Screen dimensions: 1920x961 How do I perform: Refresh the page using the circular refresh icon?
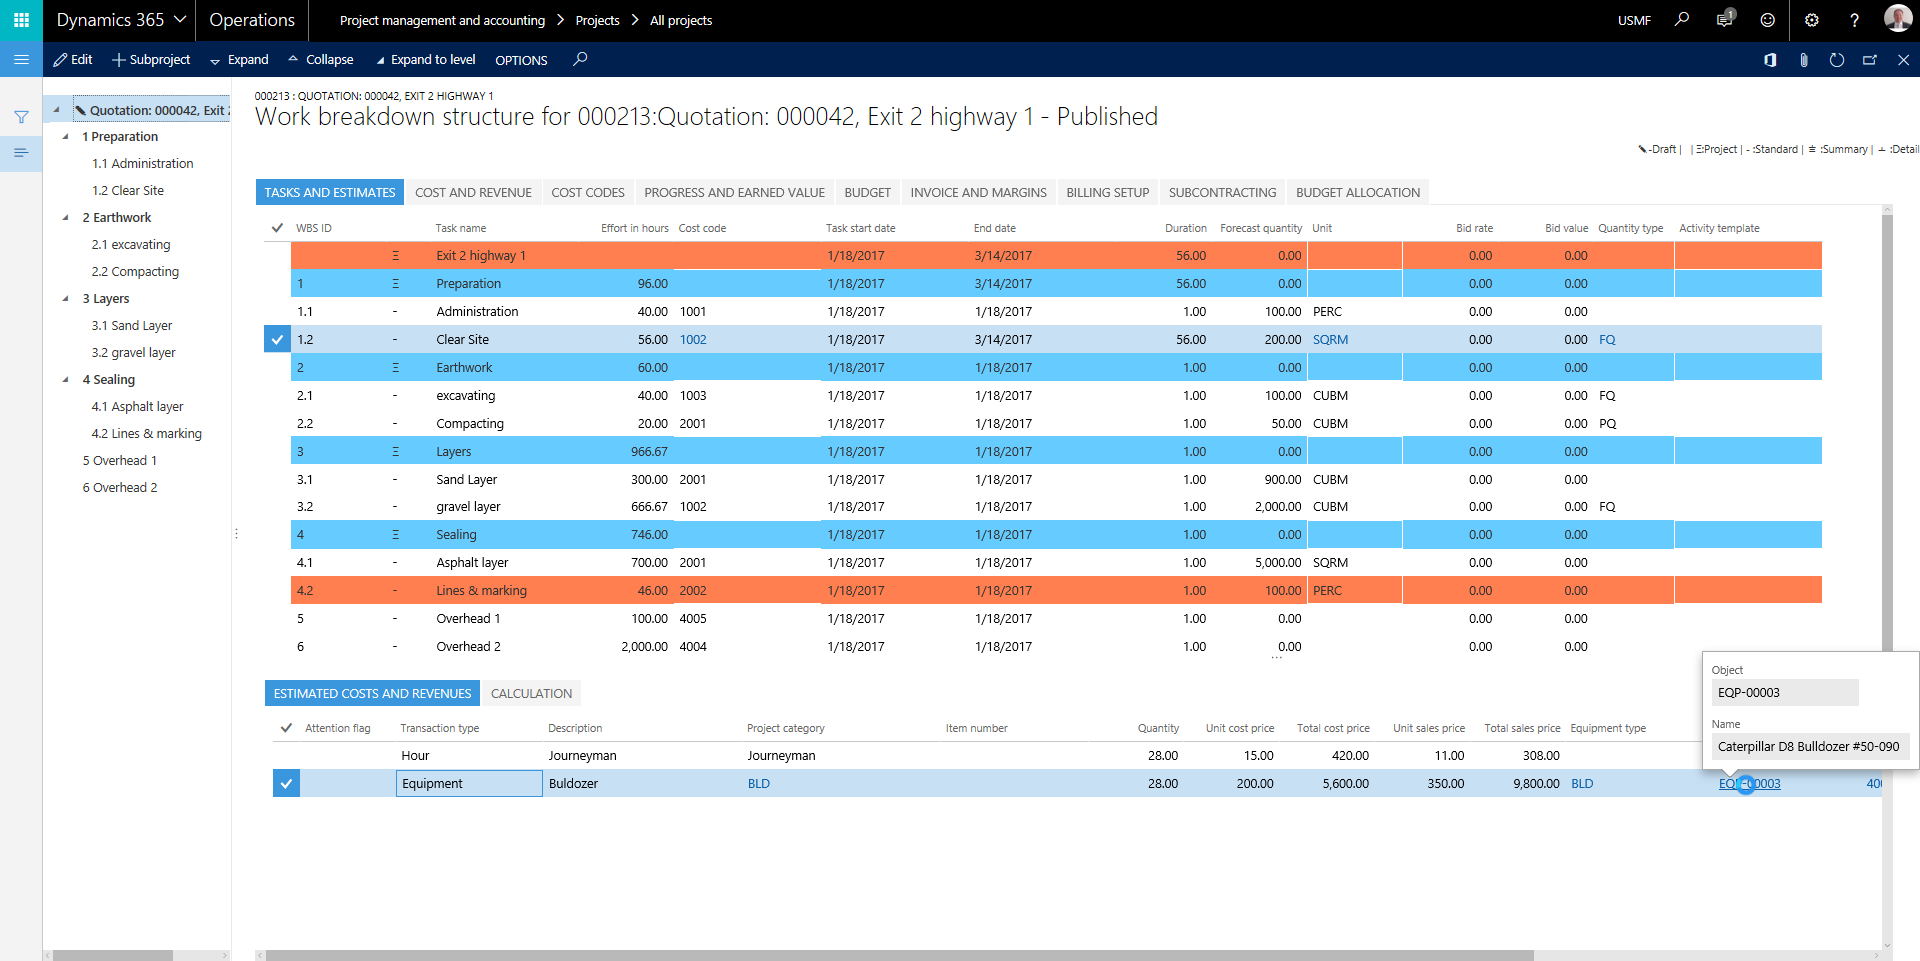click(1837, 60)
